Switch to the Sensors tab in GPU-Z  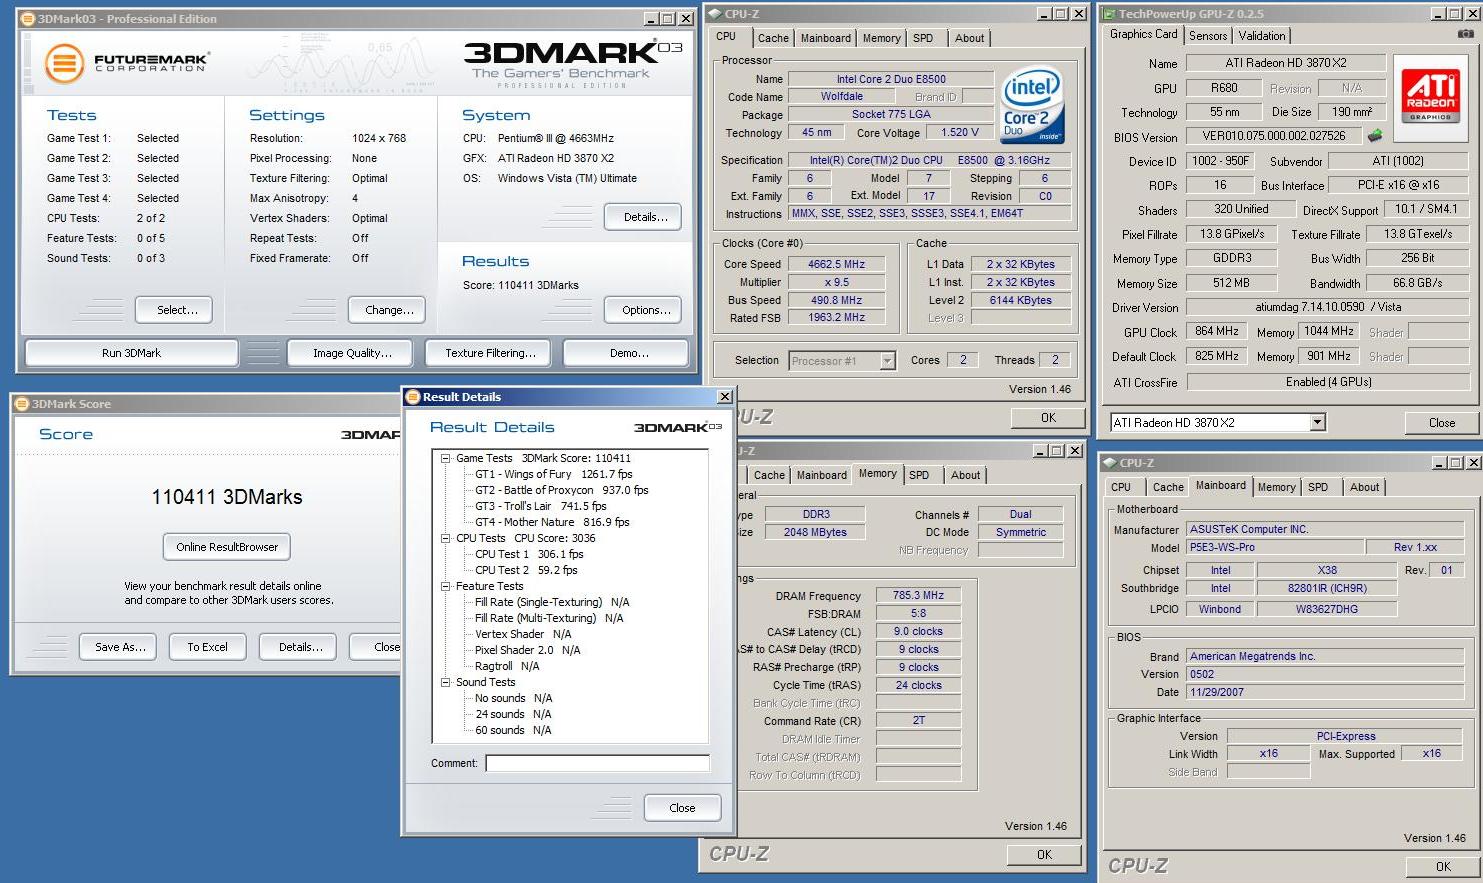coord(1207,36)
